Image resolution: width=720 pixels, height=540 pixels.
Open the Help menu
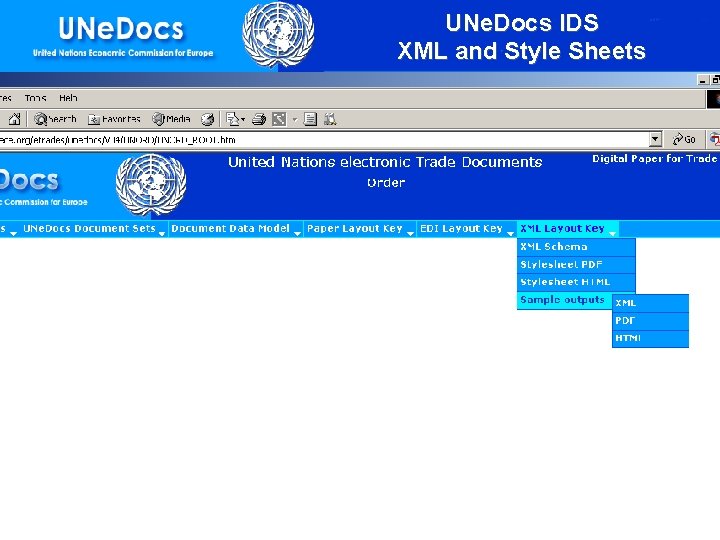pyautogui.click(x=68, y=98)
